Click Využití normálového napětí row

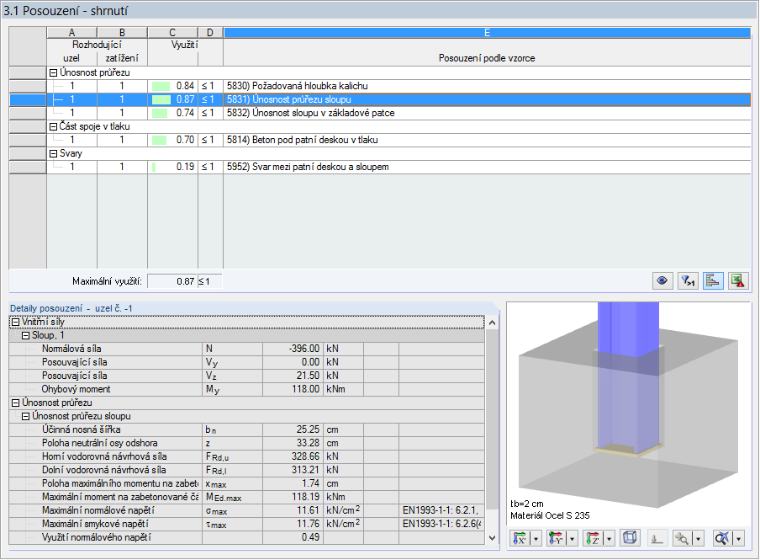point(246,538)
